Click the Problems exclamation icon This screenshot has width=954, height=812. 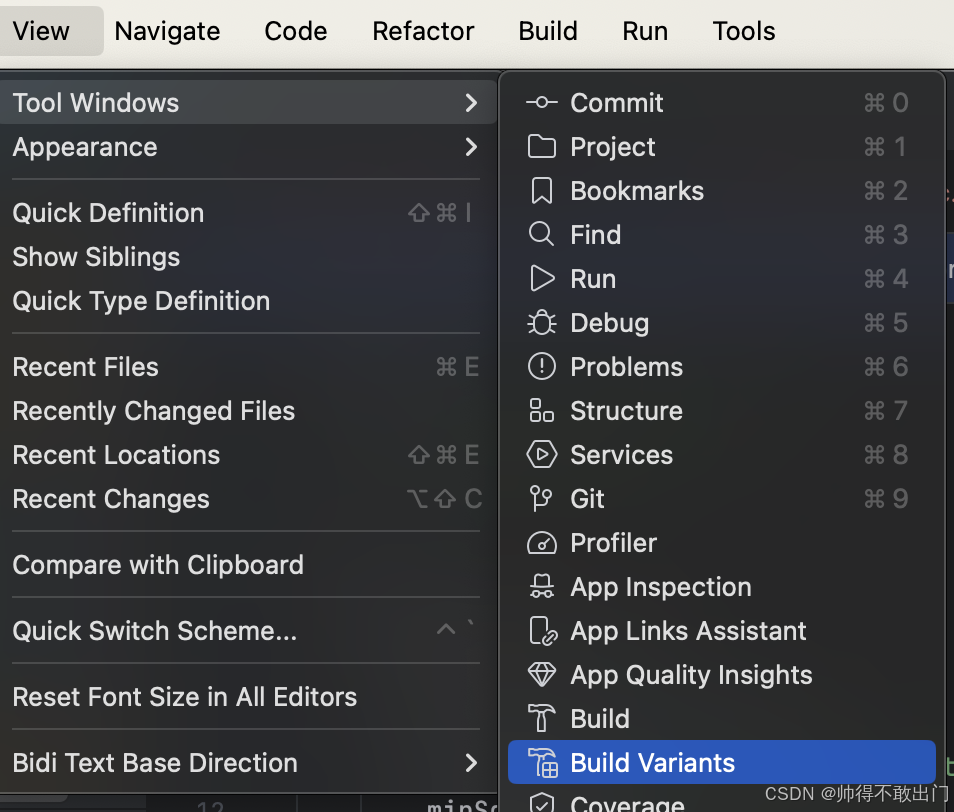point(541,367)
